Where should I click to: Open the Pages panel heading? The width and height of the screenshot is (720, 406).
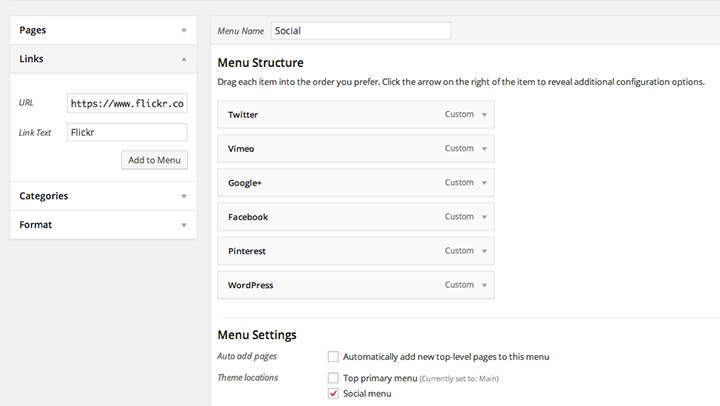click(x=33, y=30)
